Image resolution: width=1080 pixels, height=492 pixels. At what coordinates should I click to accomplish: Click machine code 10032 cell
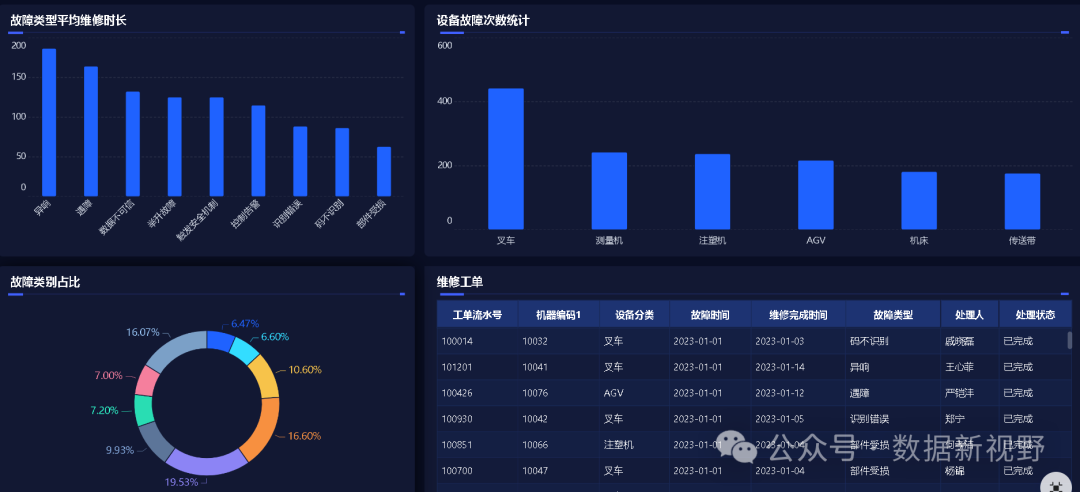pyautogui.click(x=559, y=341)
